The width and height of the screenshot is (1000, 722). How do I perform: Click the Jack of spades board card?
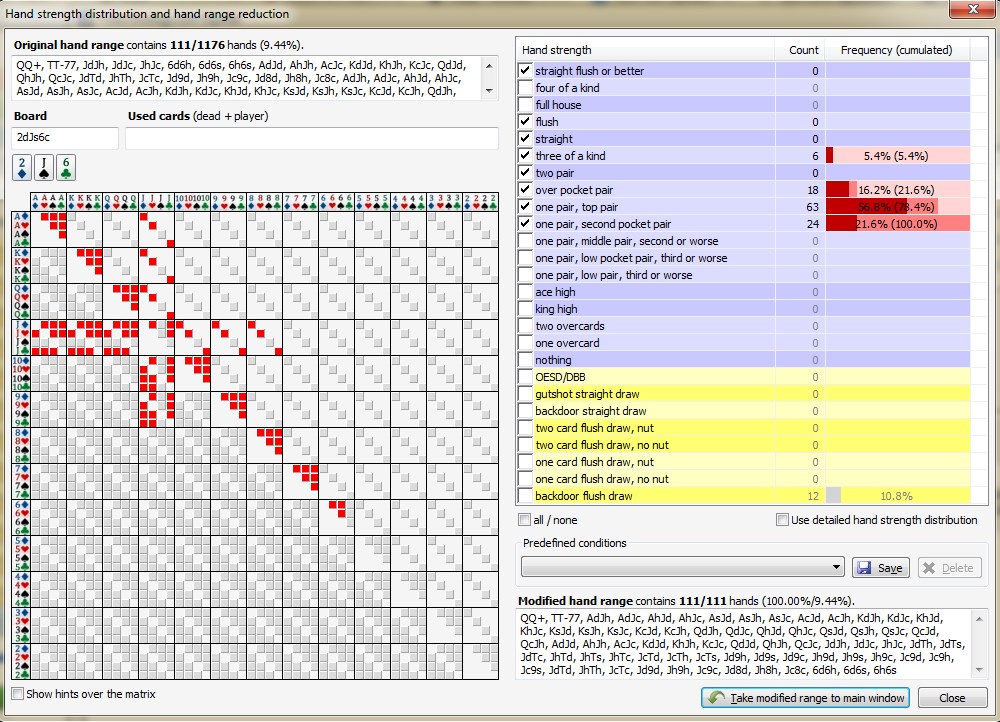44,167
